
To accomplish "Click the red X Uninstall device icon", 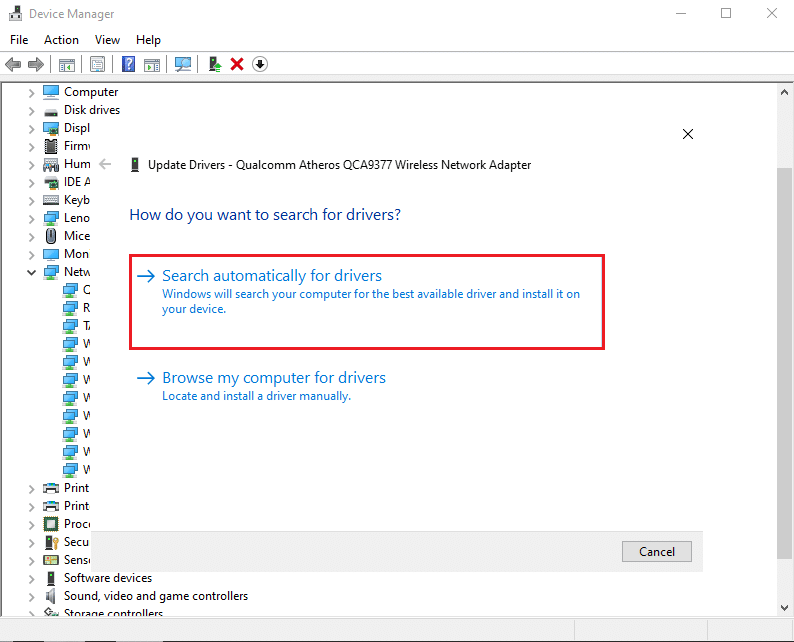I will (x=237, y=64).
